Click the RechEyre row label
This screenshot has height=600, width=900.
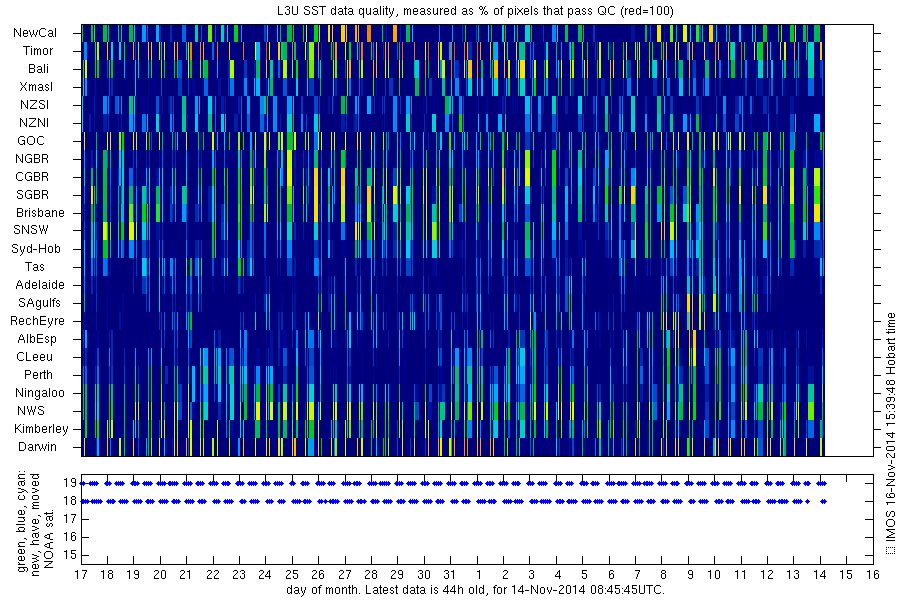(x=37, y=320)
